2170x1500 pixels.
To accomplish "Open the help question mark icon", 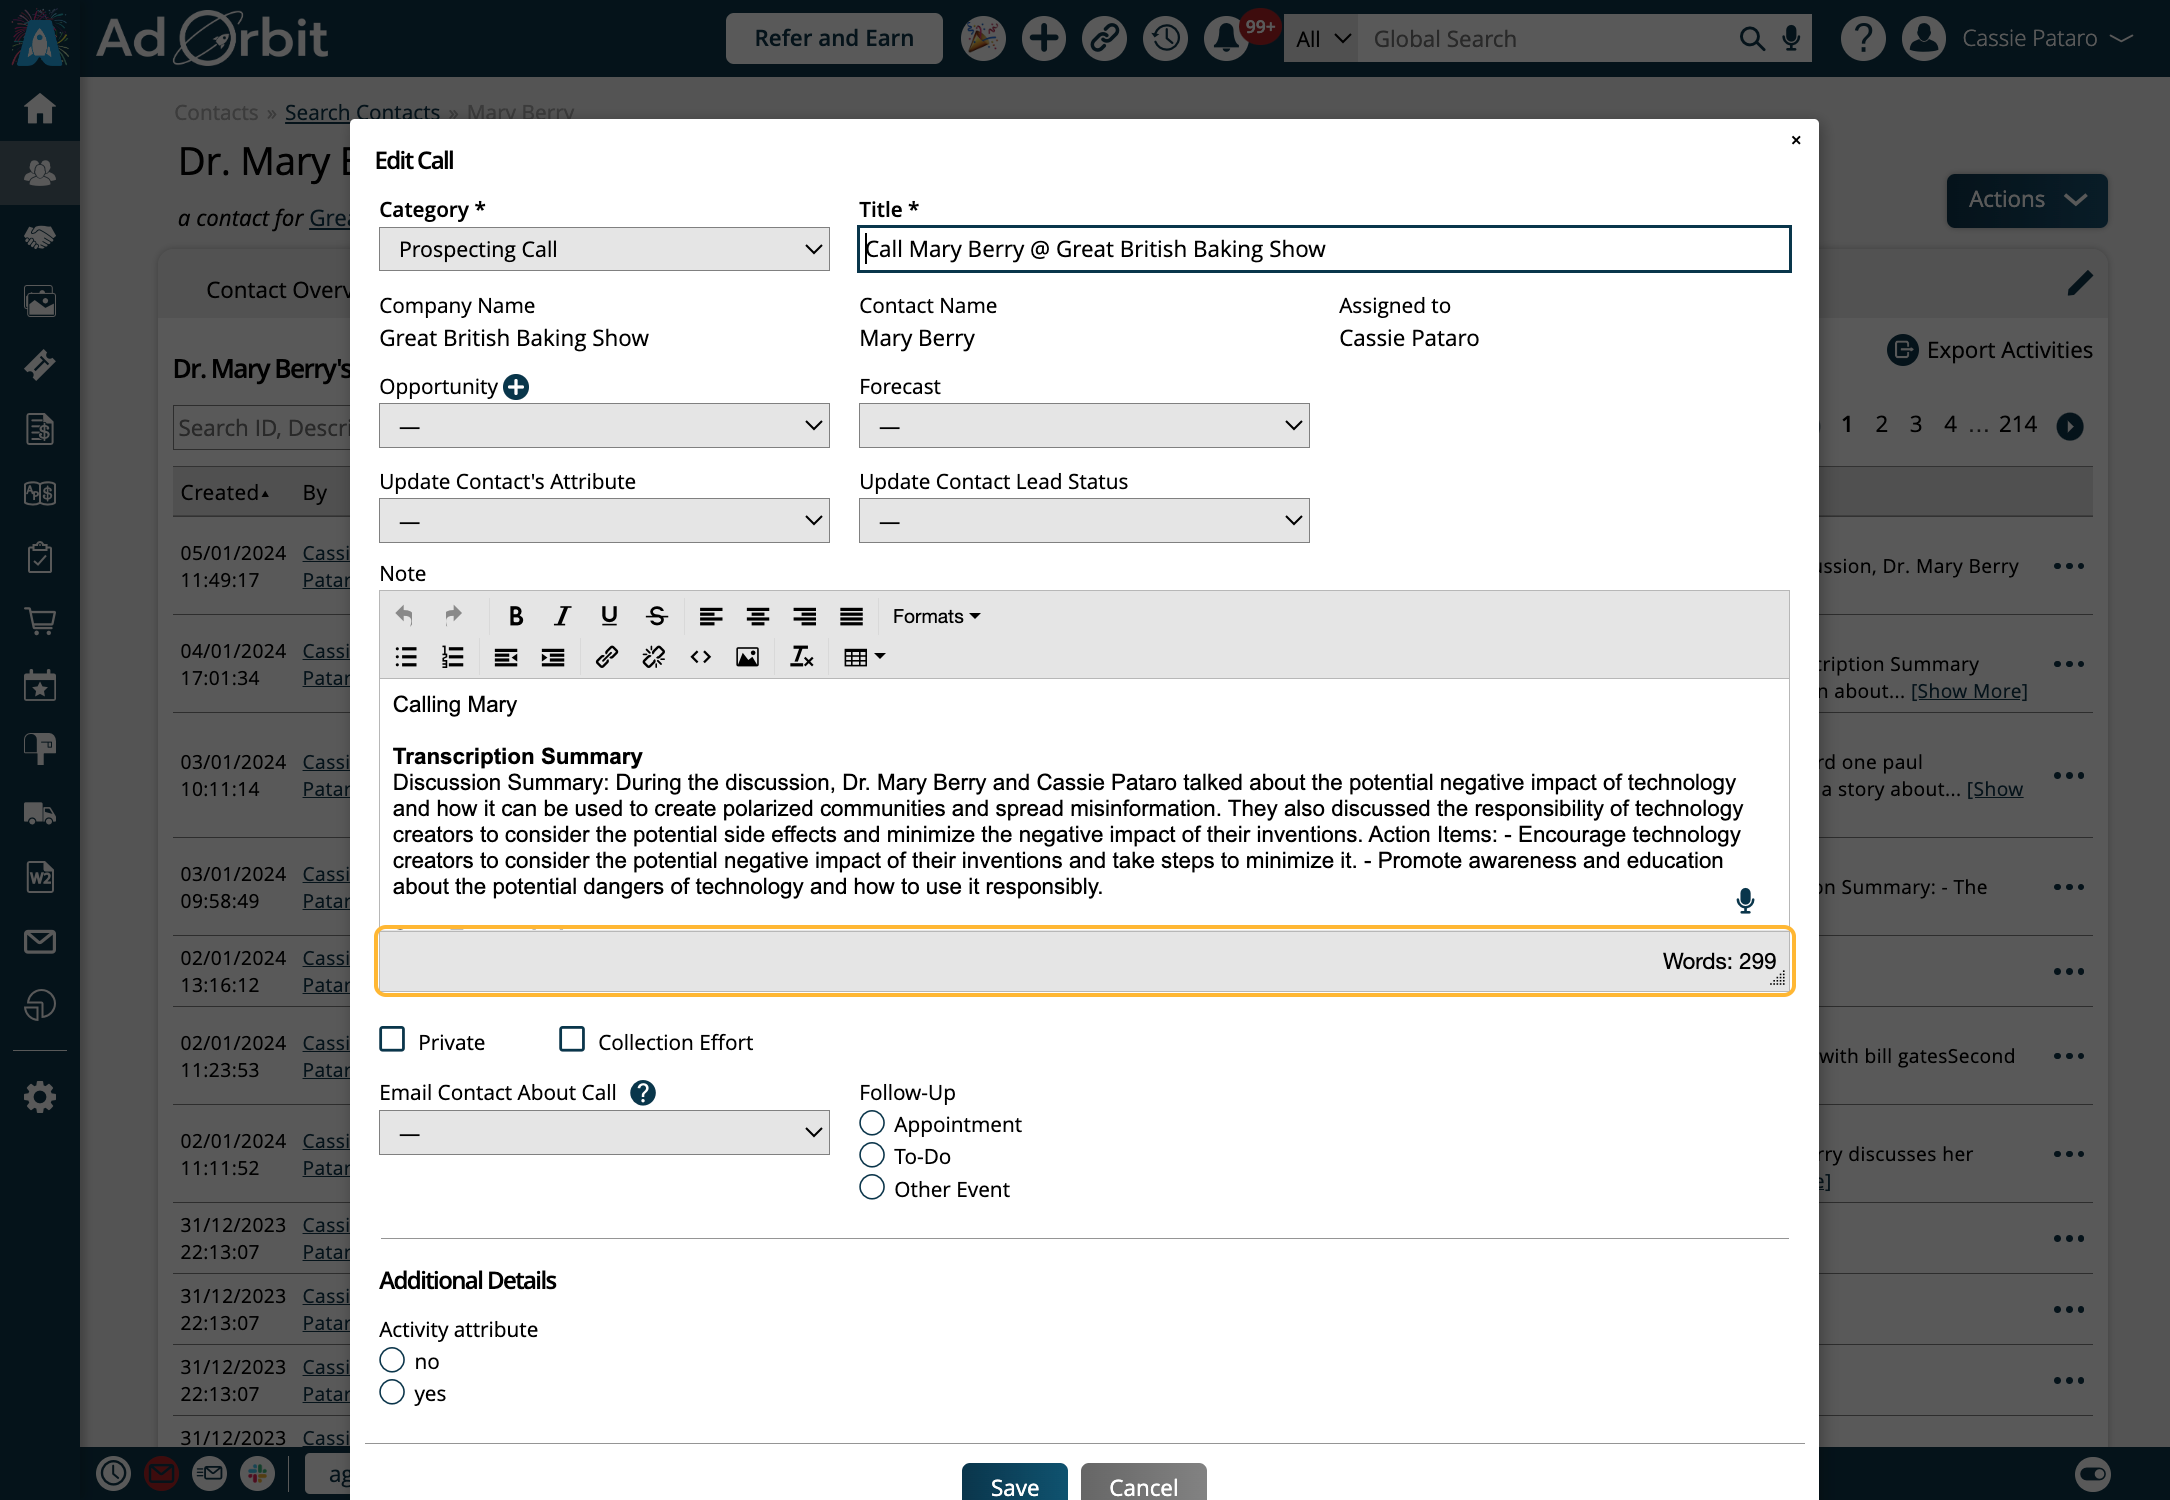I will tap(1863, 39).
